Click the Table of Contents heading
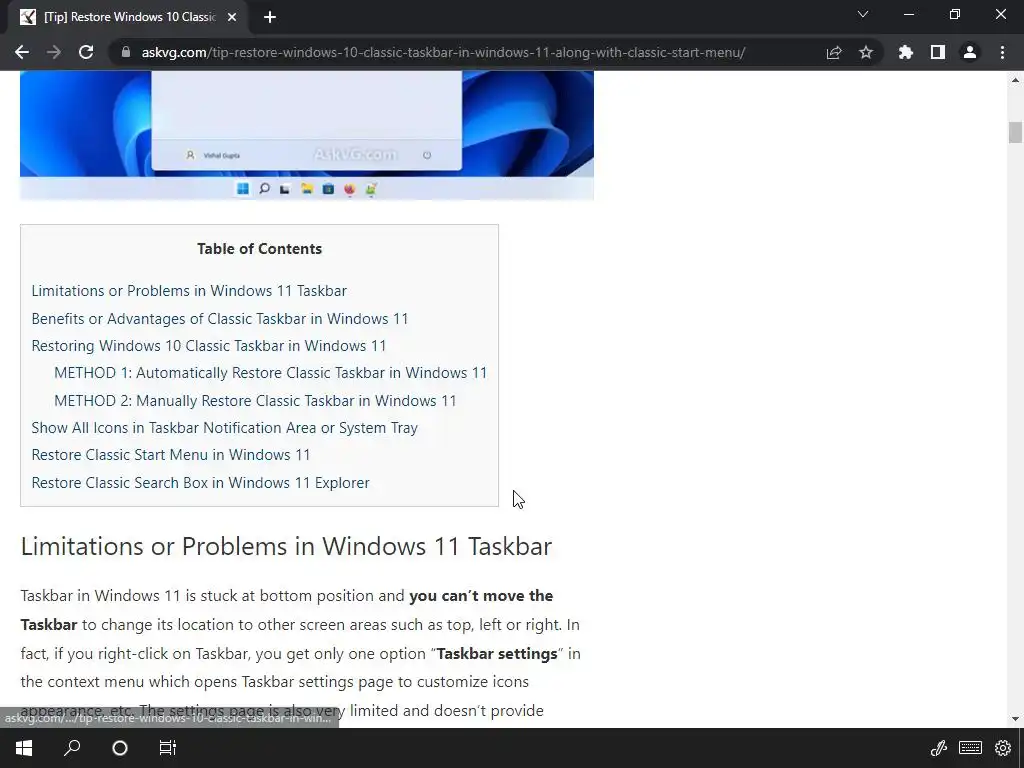The height and width of the screenshot is (768, 1024). (259, 249)
